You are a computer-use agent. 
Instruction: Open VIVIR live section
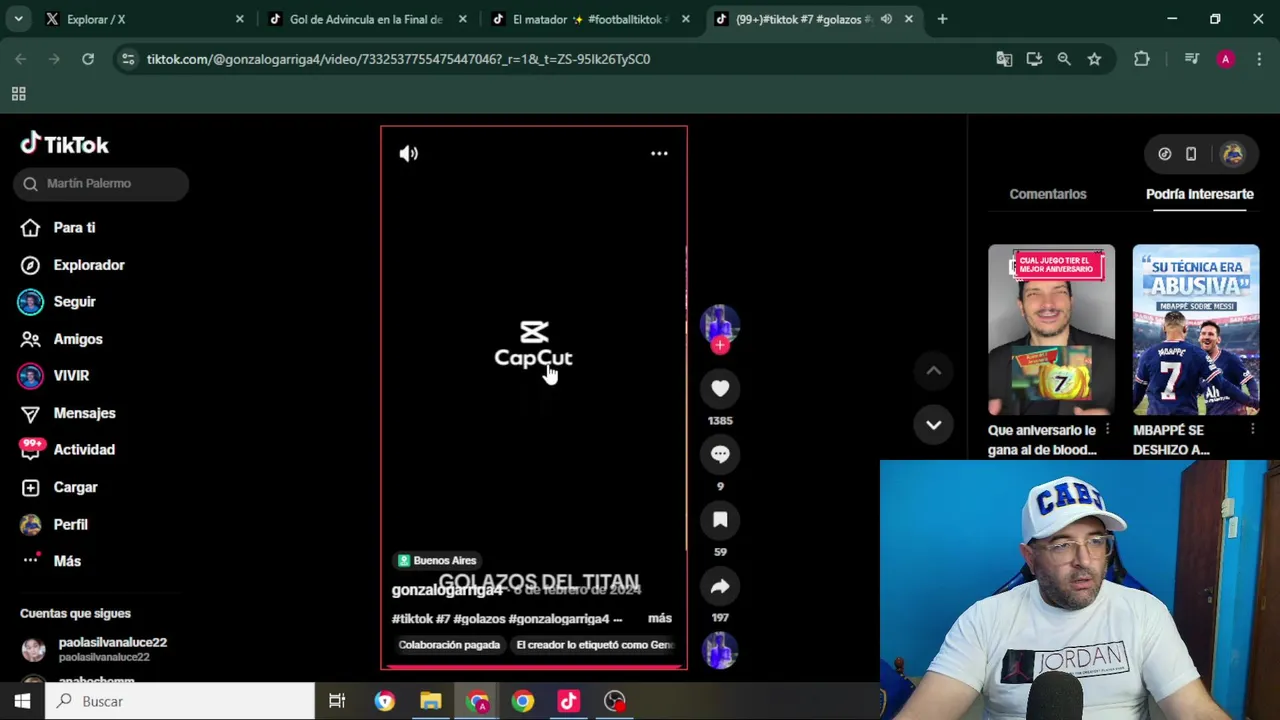click(x=71, y=376)
